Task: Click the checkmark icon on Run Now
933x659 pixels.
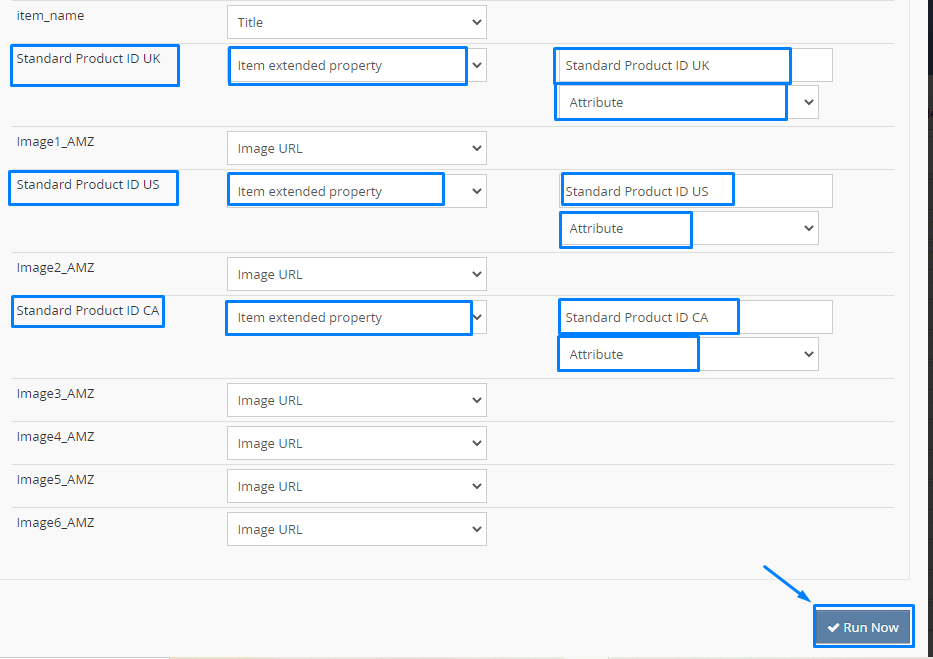Action: tap(833, 627)
